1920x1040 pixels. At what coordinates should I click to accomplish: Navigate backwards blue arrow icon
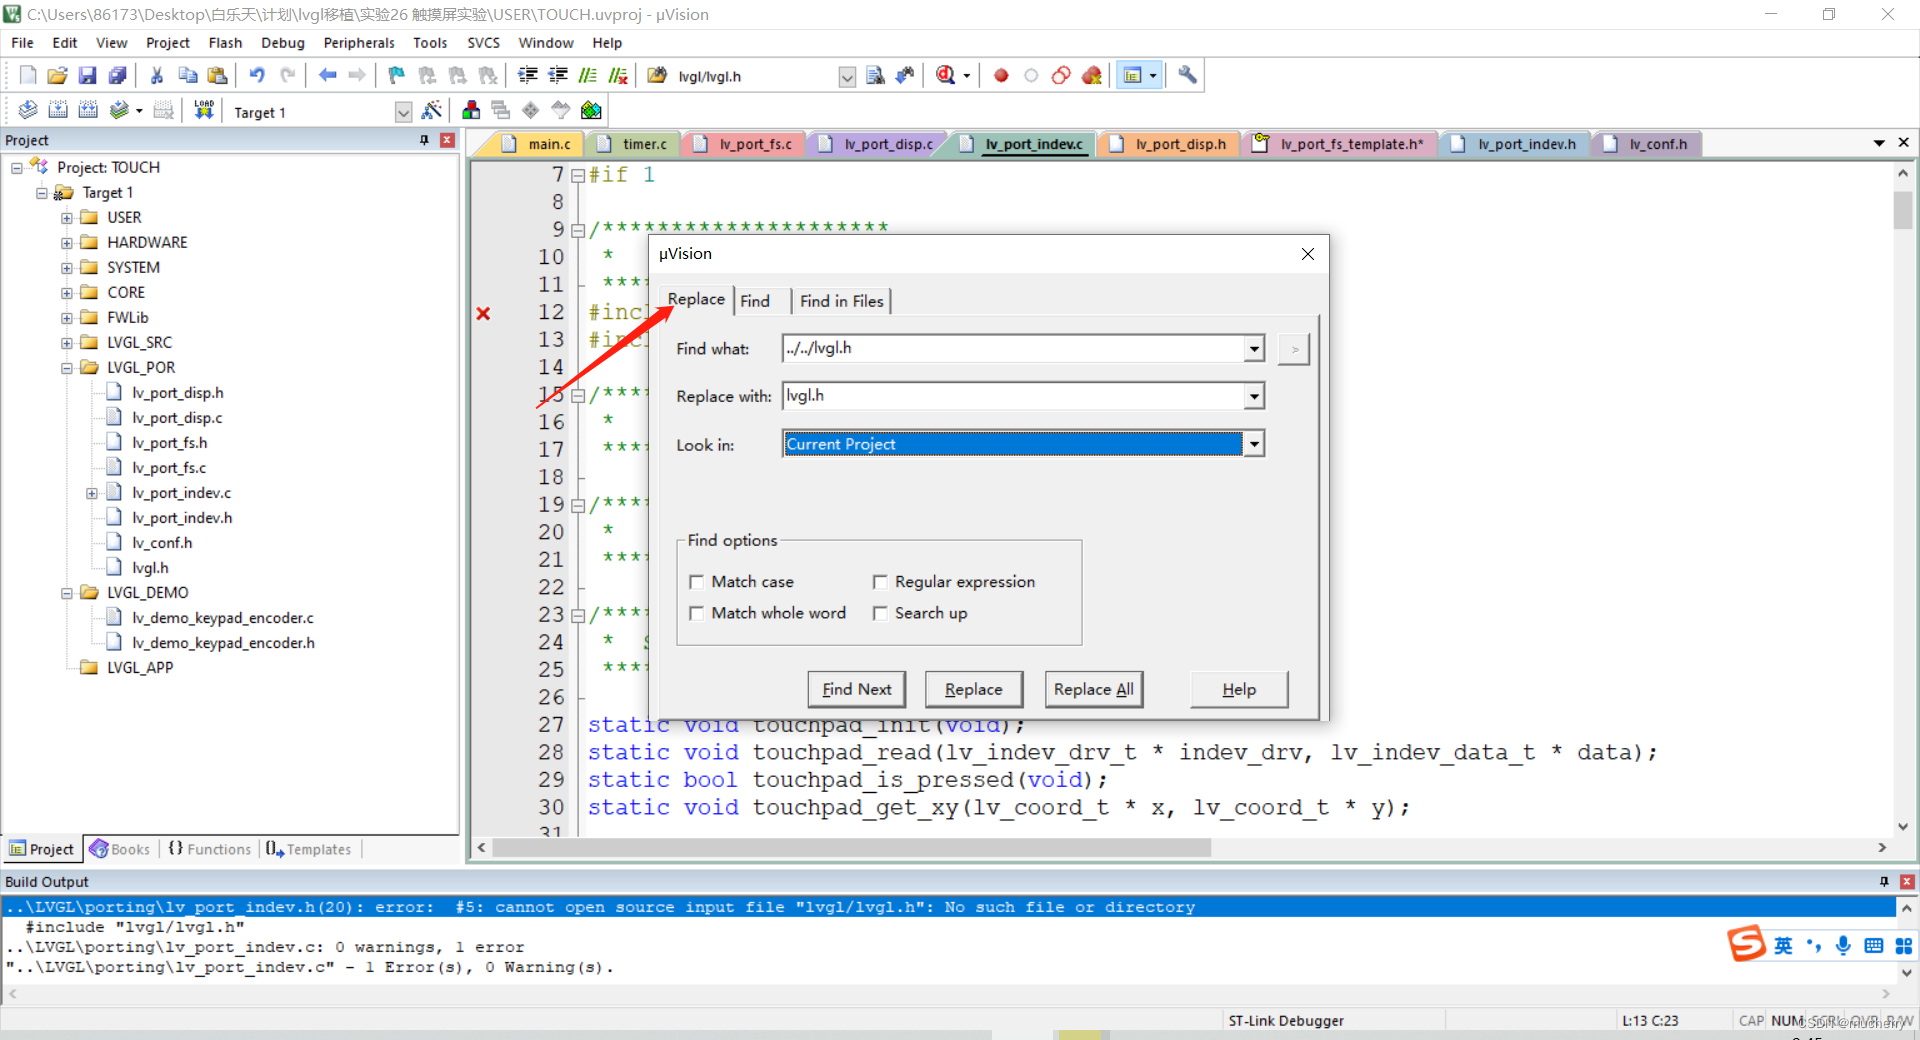coord(327,76)
